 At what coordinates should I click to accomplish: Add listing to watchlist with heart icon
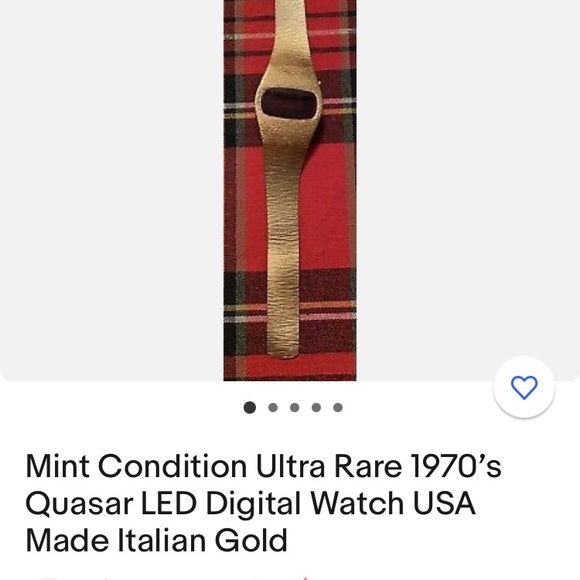coord(524,387)
